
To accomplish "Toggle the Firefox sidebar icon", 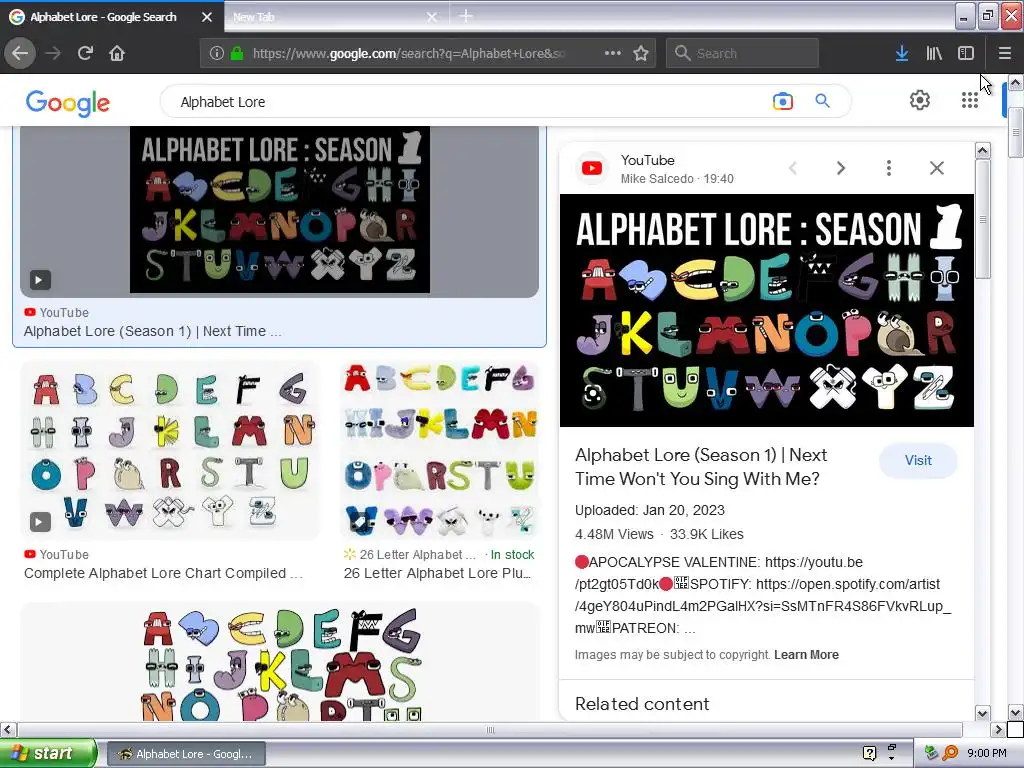I will 966,53.
